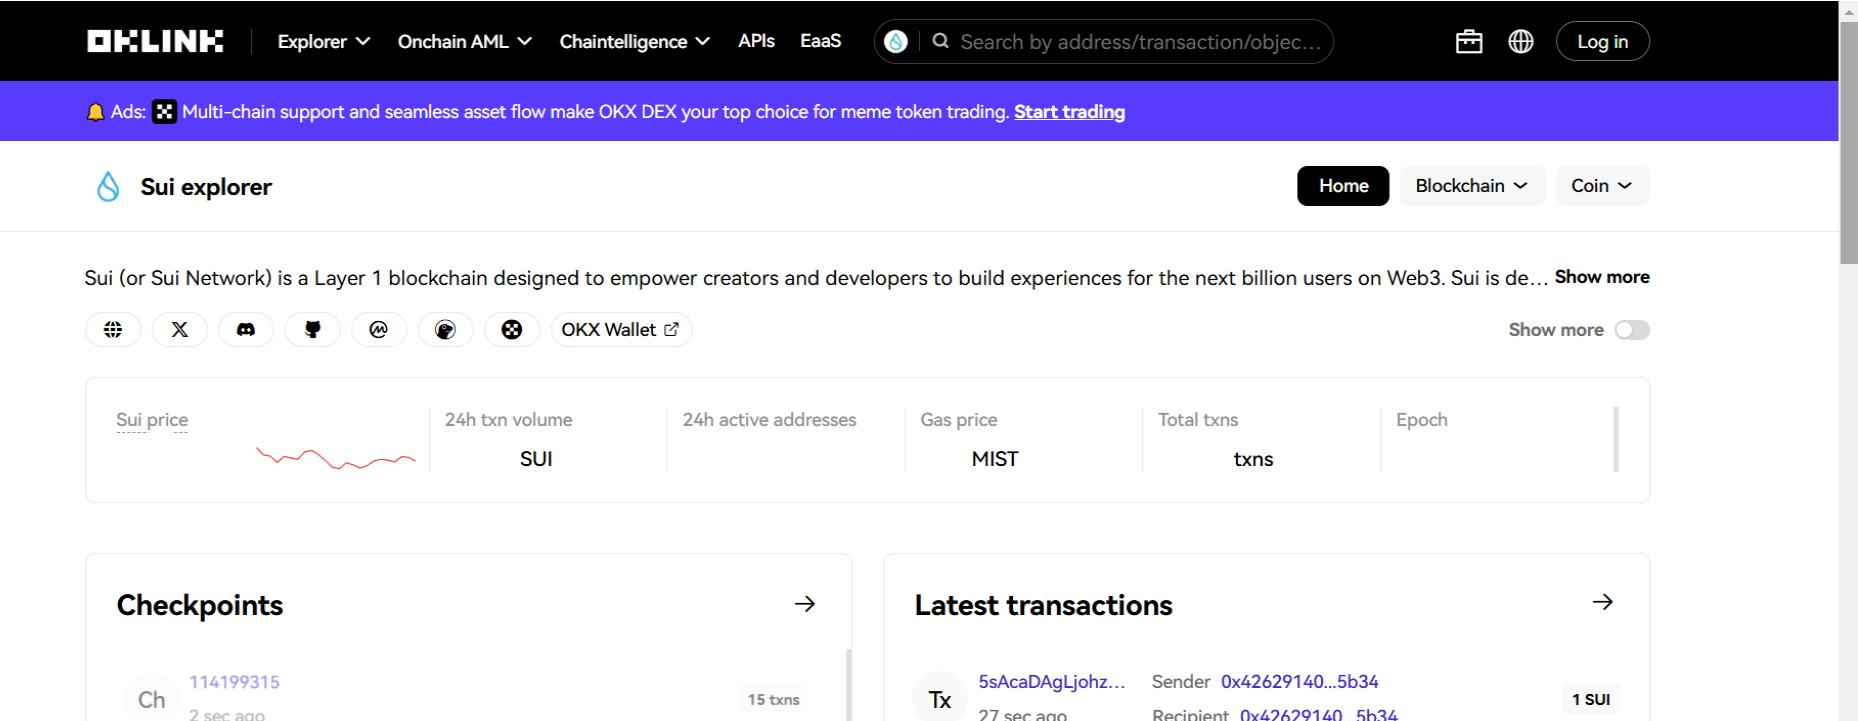Open the GitHub link
The image size is (1858, 721).
coord(313,330)
